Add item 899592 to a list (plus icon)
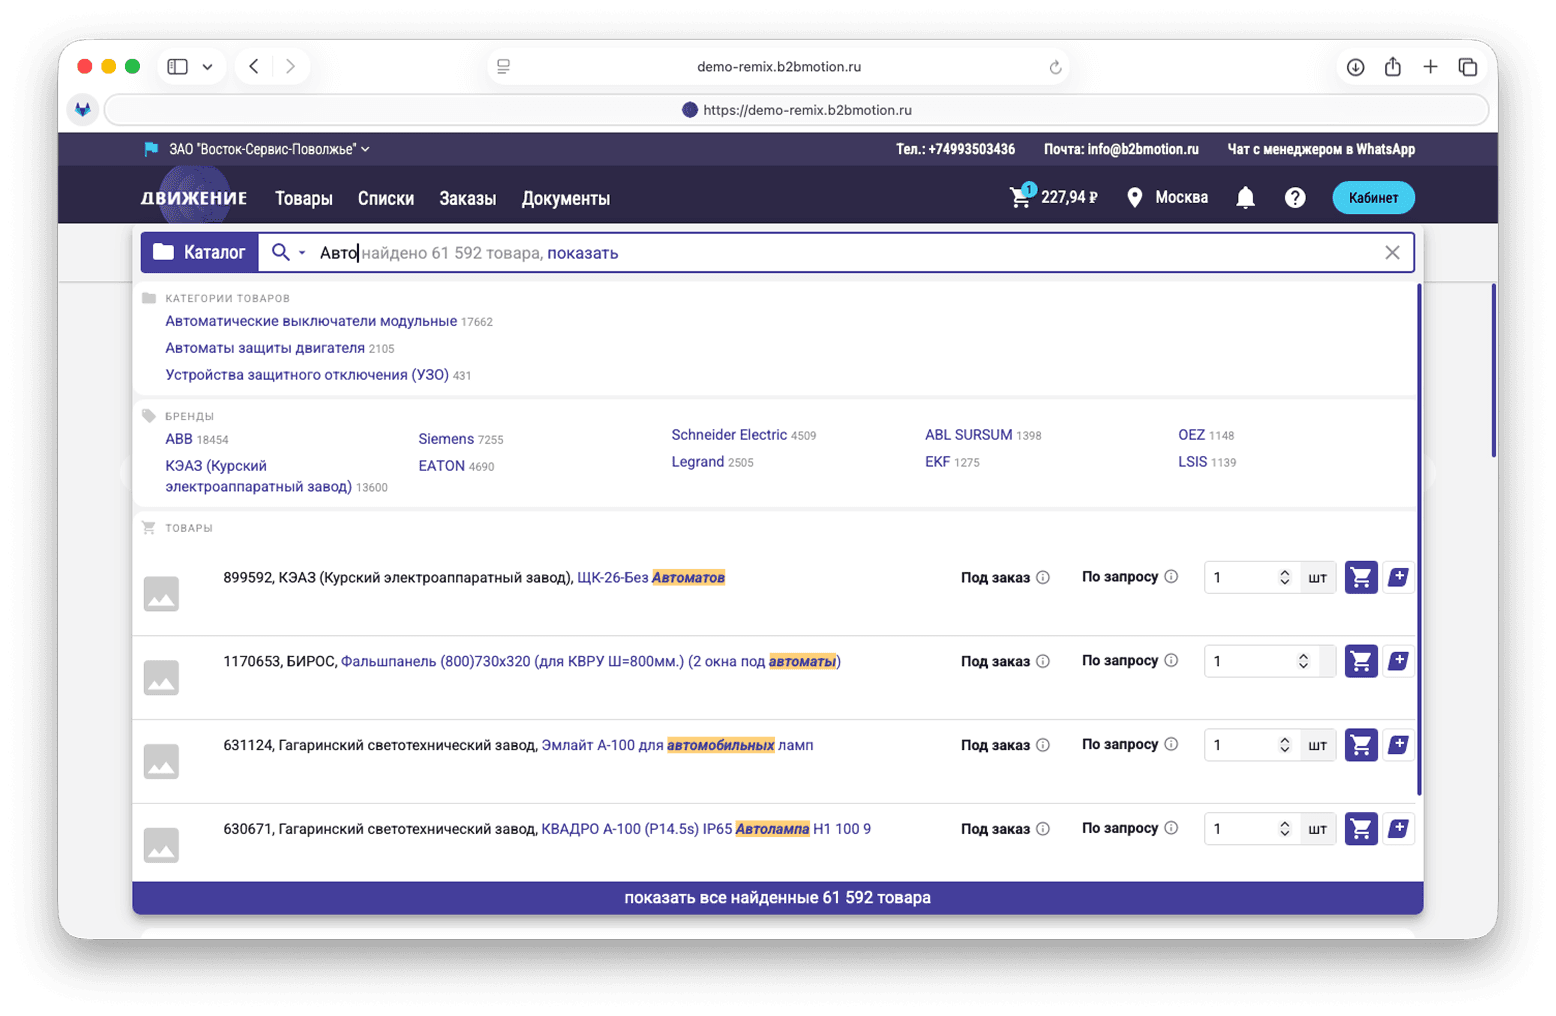 click(1399, 577)
